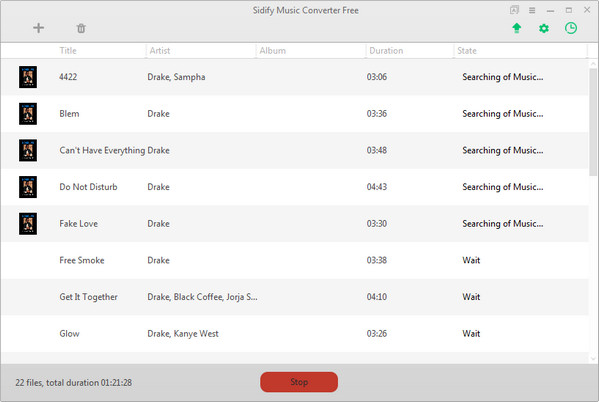Click the green upload arrow icon
The height and width of the screenshot is (402, 599).
[516, 28]
